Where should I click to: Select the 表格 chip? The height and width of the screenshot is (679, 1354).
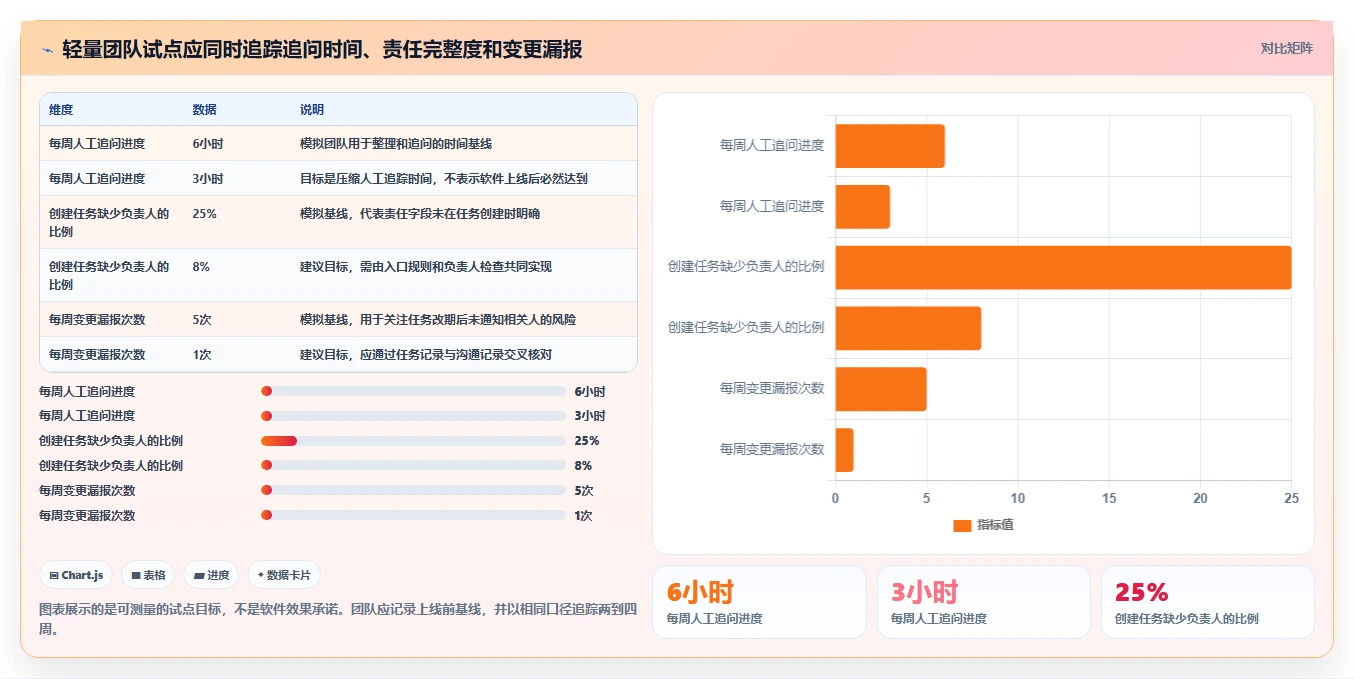148,575
